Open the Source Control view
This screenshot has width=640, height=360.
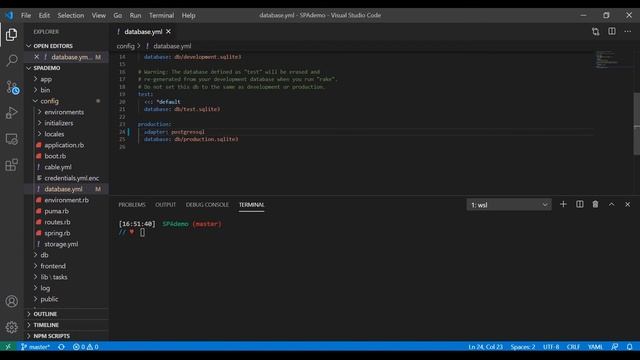point(11,87)
